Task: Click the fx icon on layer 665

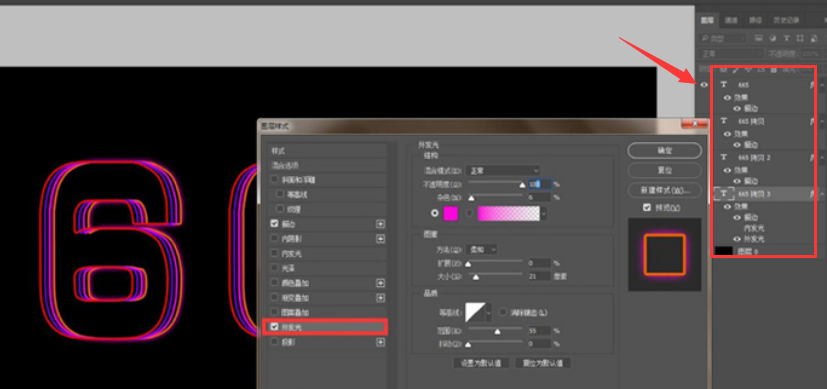Action: [x=812, y=84]
